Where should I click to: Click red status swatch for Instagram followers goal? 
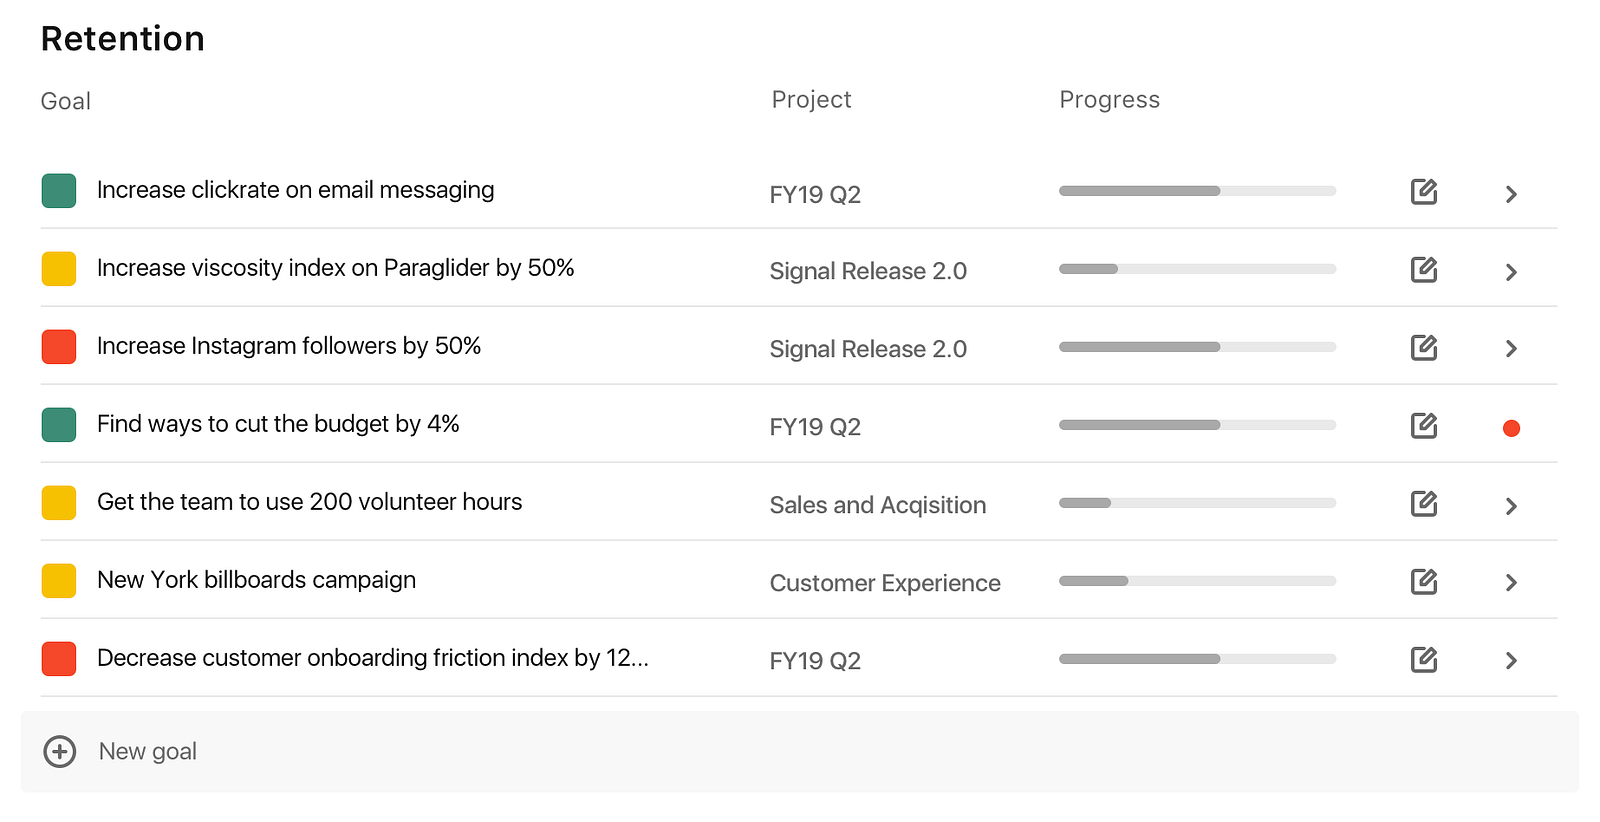[59, 347]
